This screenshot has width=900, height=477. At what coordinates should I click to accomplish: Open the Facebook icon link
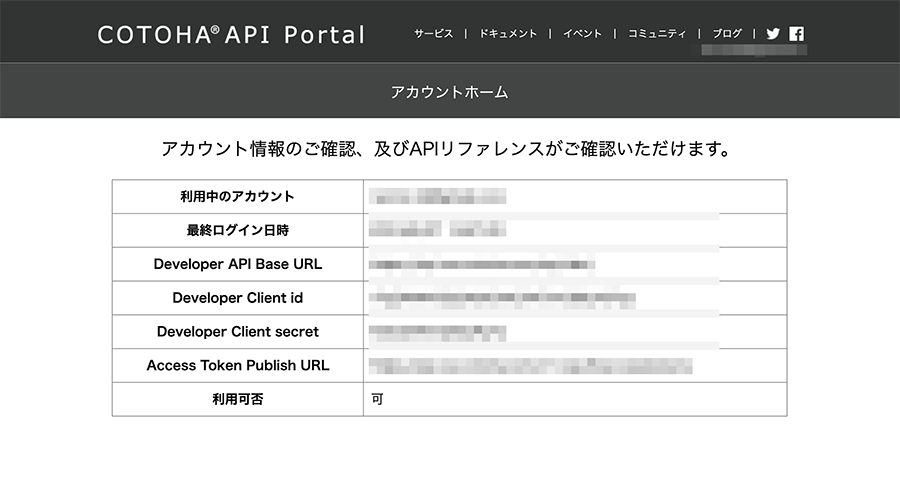797,34
